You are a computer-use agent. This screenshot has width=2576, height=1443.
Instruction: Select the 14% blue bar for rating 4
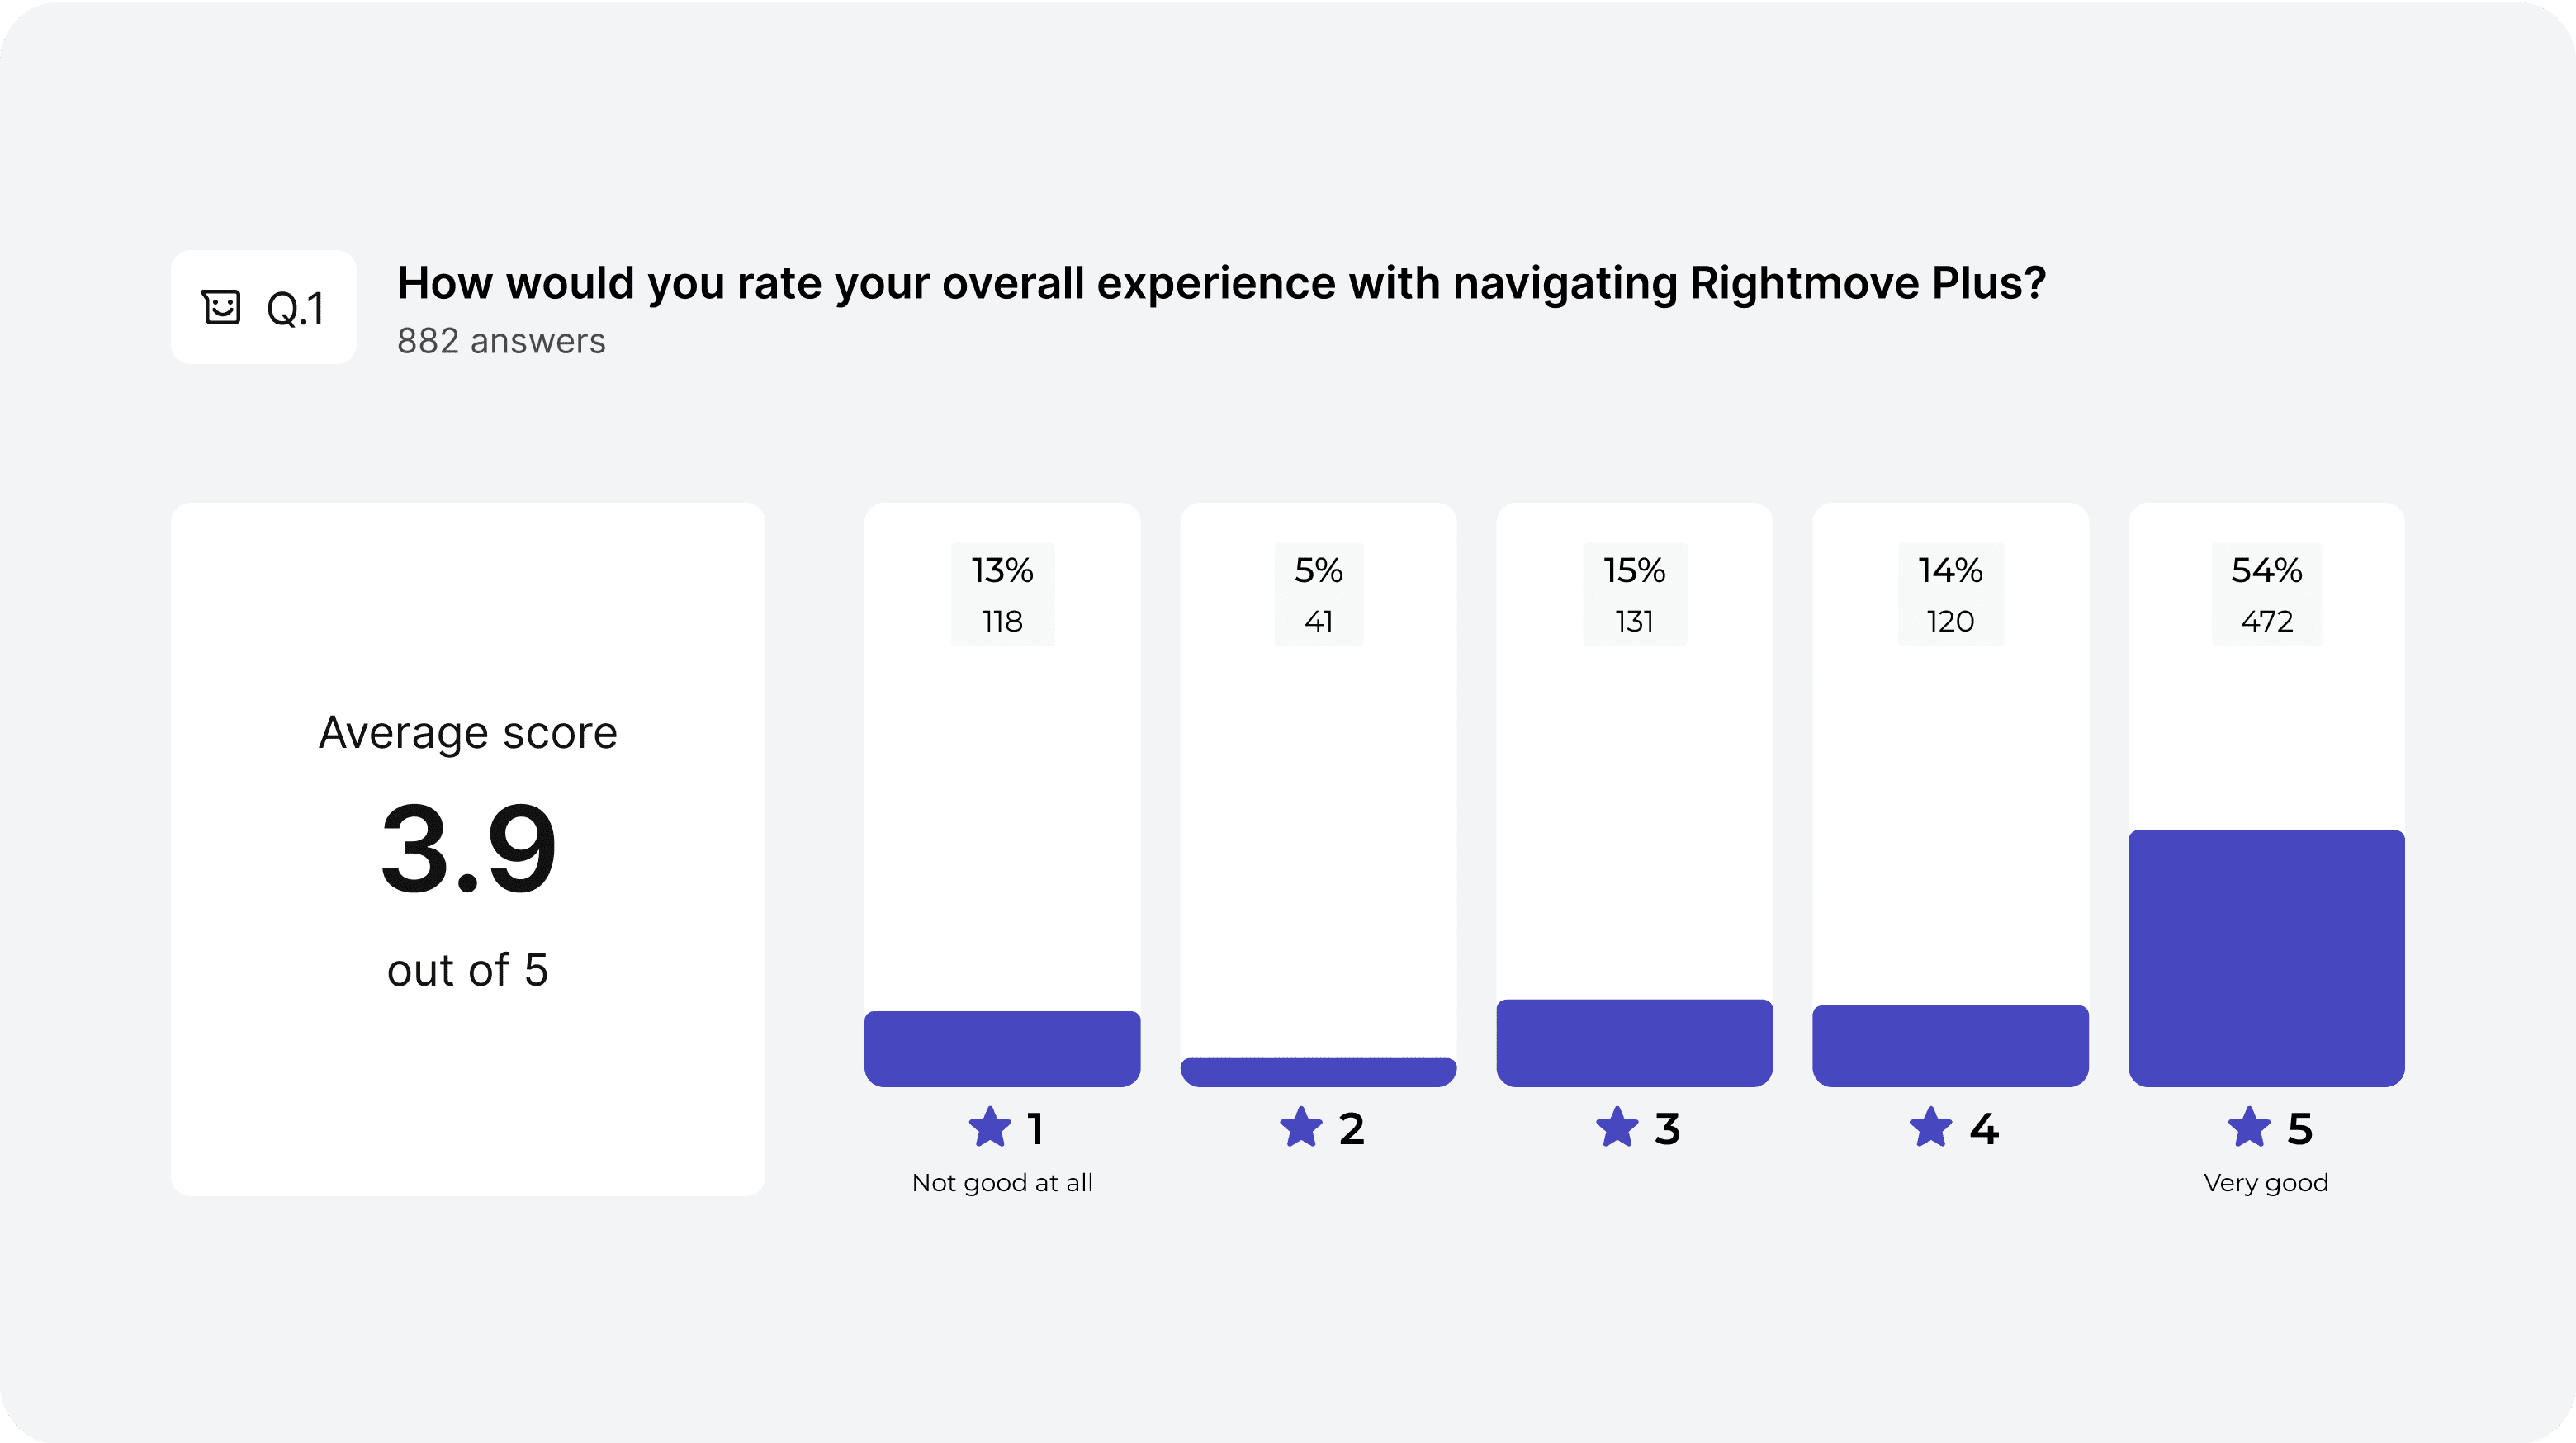click(1950, 1046)
